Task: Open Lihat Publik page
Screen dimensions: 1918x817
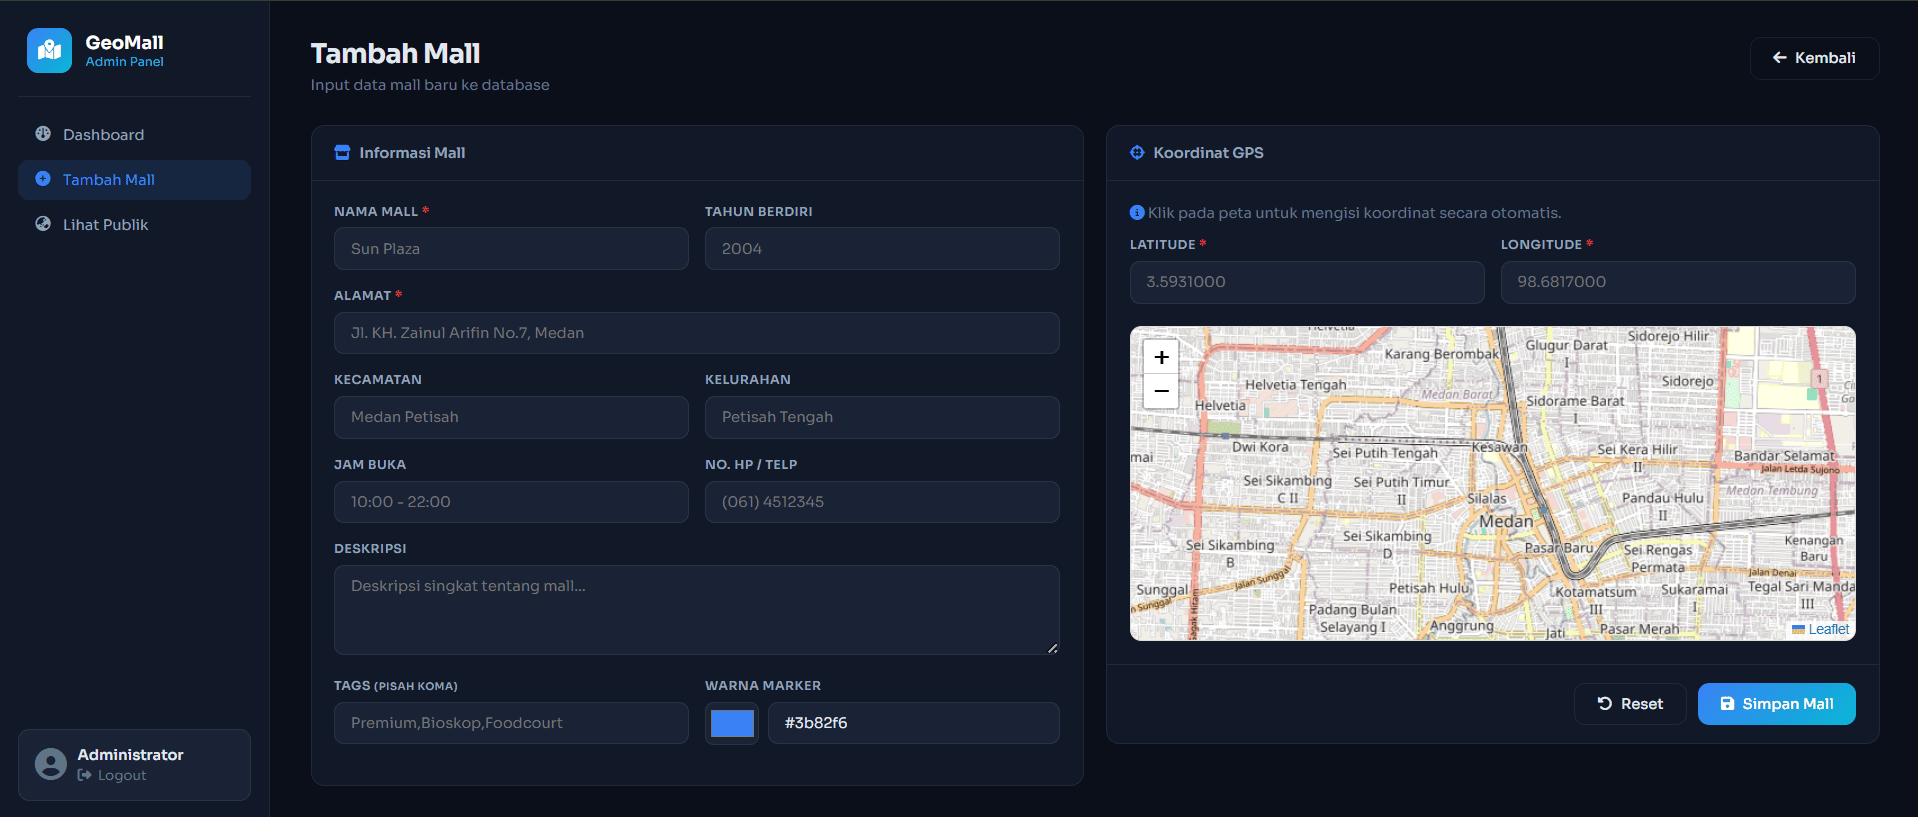Action: click(x=134, y=225)
